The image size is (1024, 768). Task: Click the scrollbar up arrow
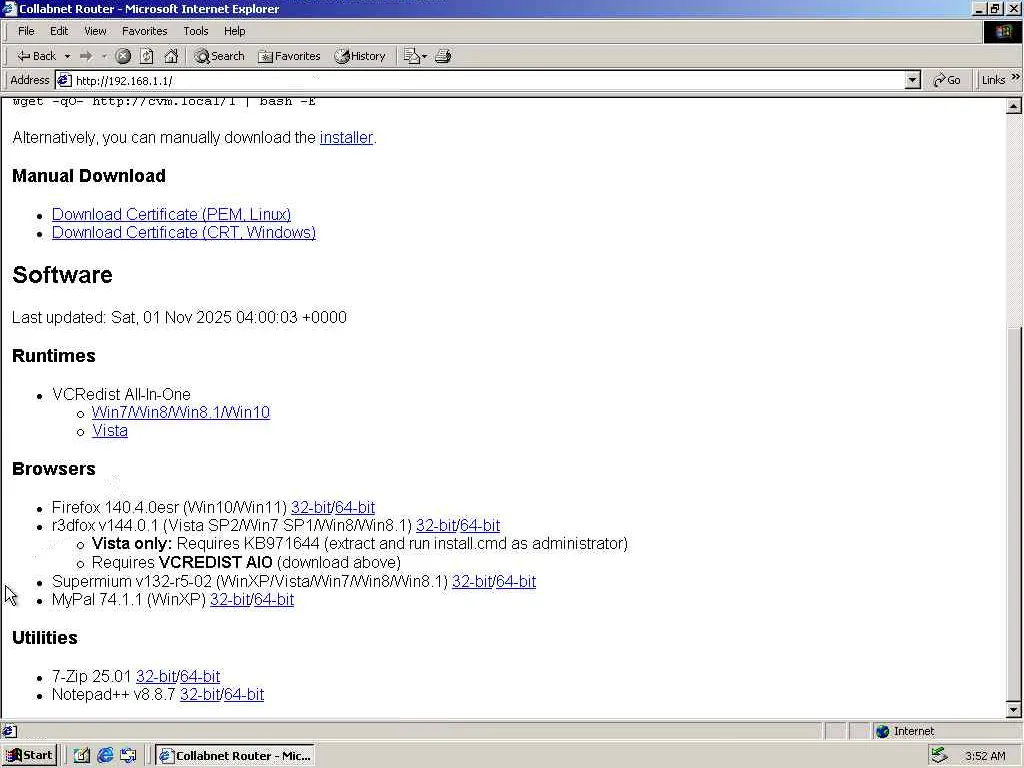[x=1014, y=106]
